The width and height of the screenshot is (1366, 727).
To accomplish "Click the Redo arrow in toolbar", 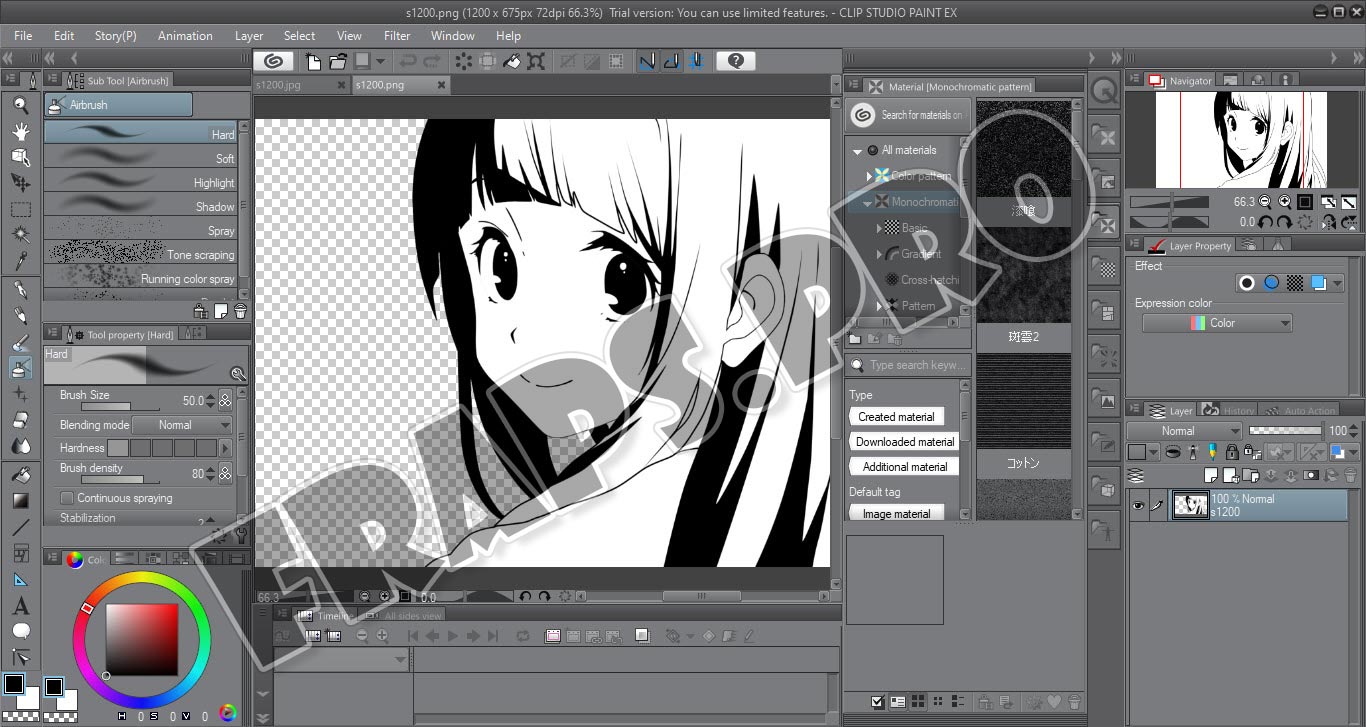I will [432, 61].
